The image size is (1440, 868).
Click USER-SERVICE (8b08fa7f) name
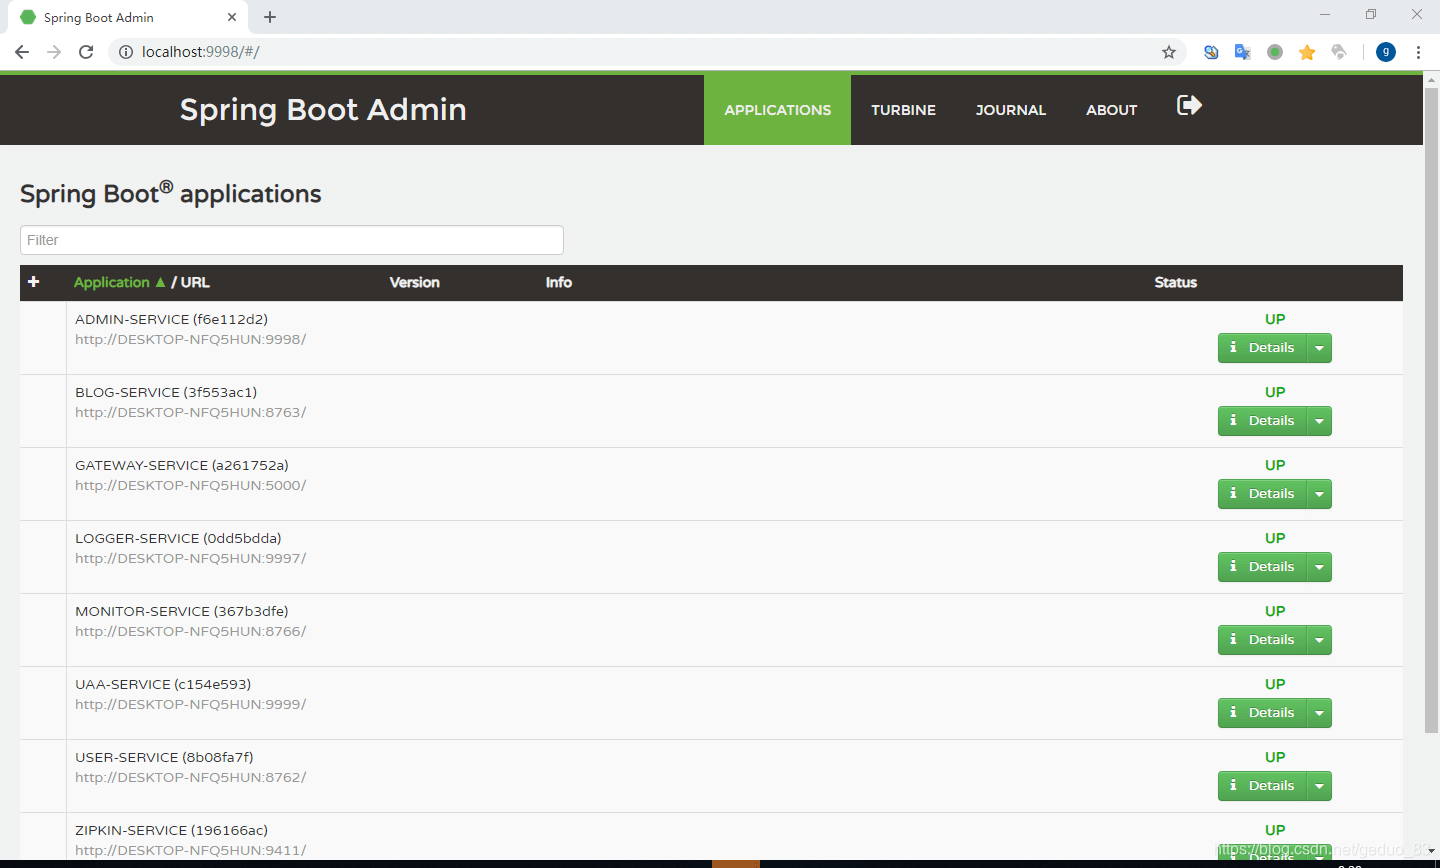coord(164,757)
